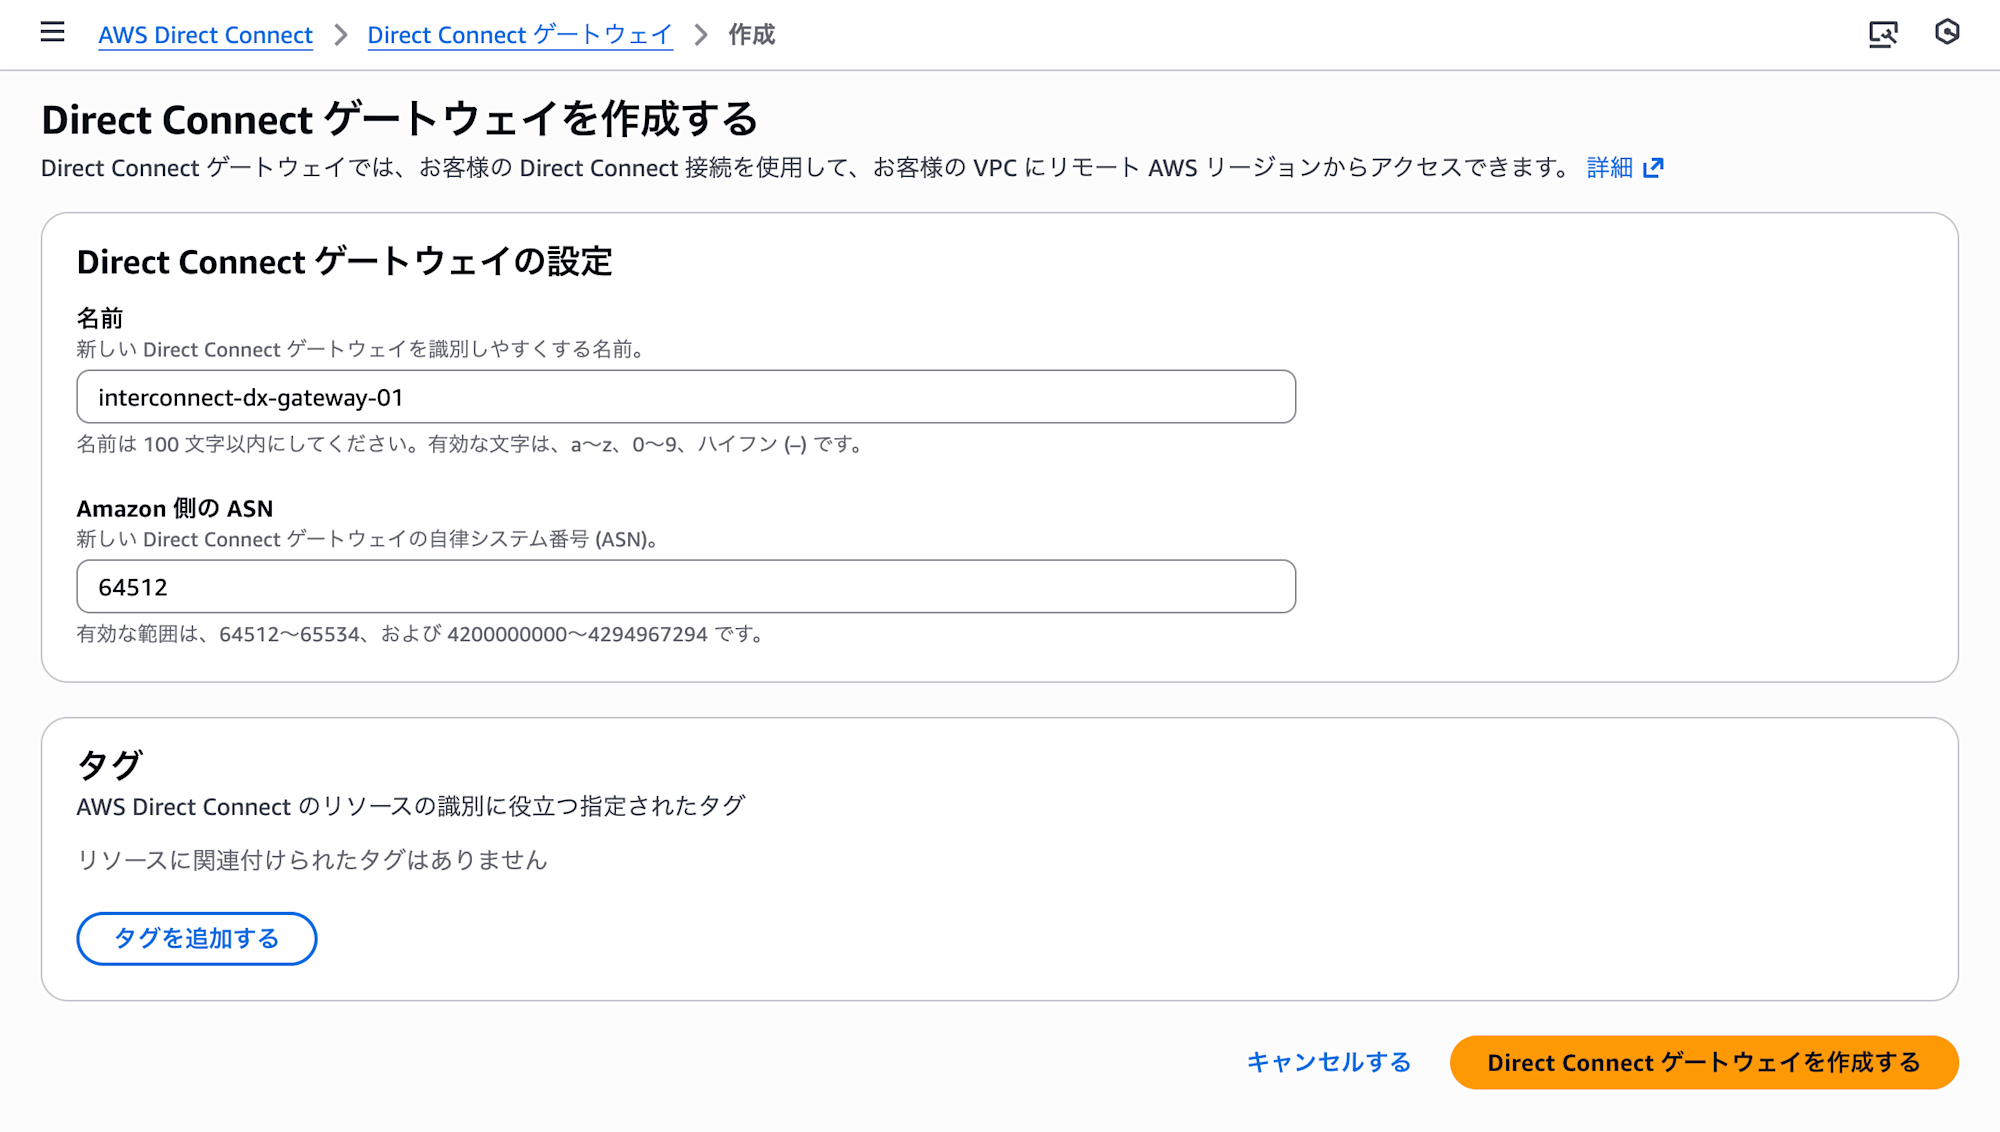This screenshot has height=1132, width=2000.
Task: Click the ASN value 64512
Action: (x=132, y=586)
